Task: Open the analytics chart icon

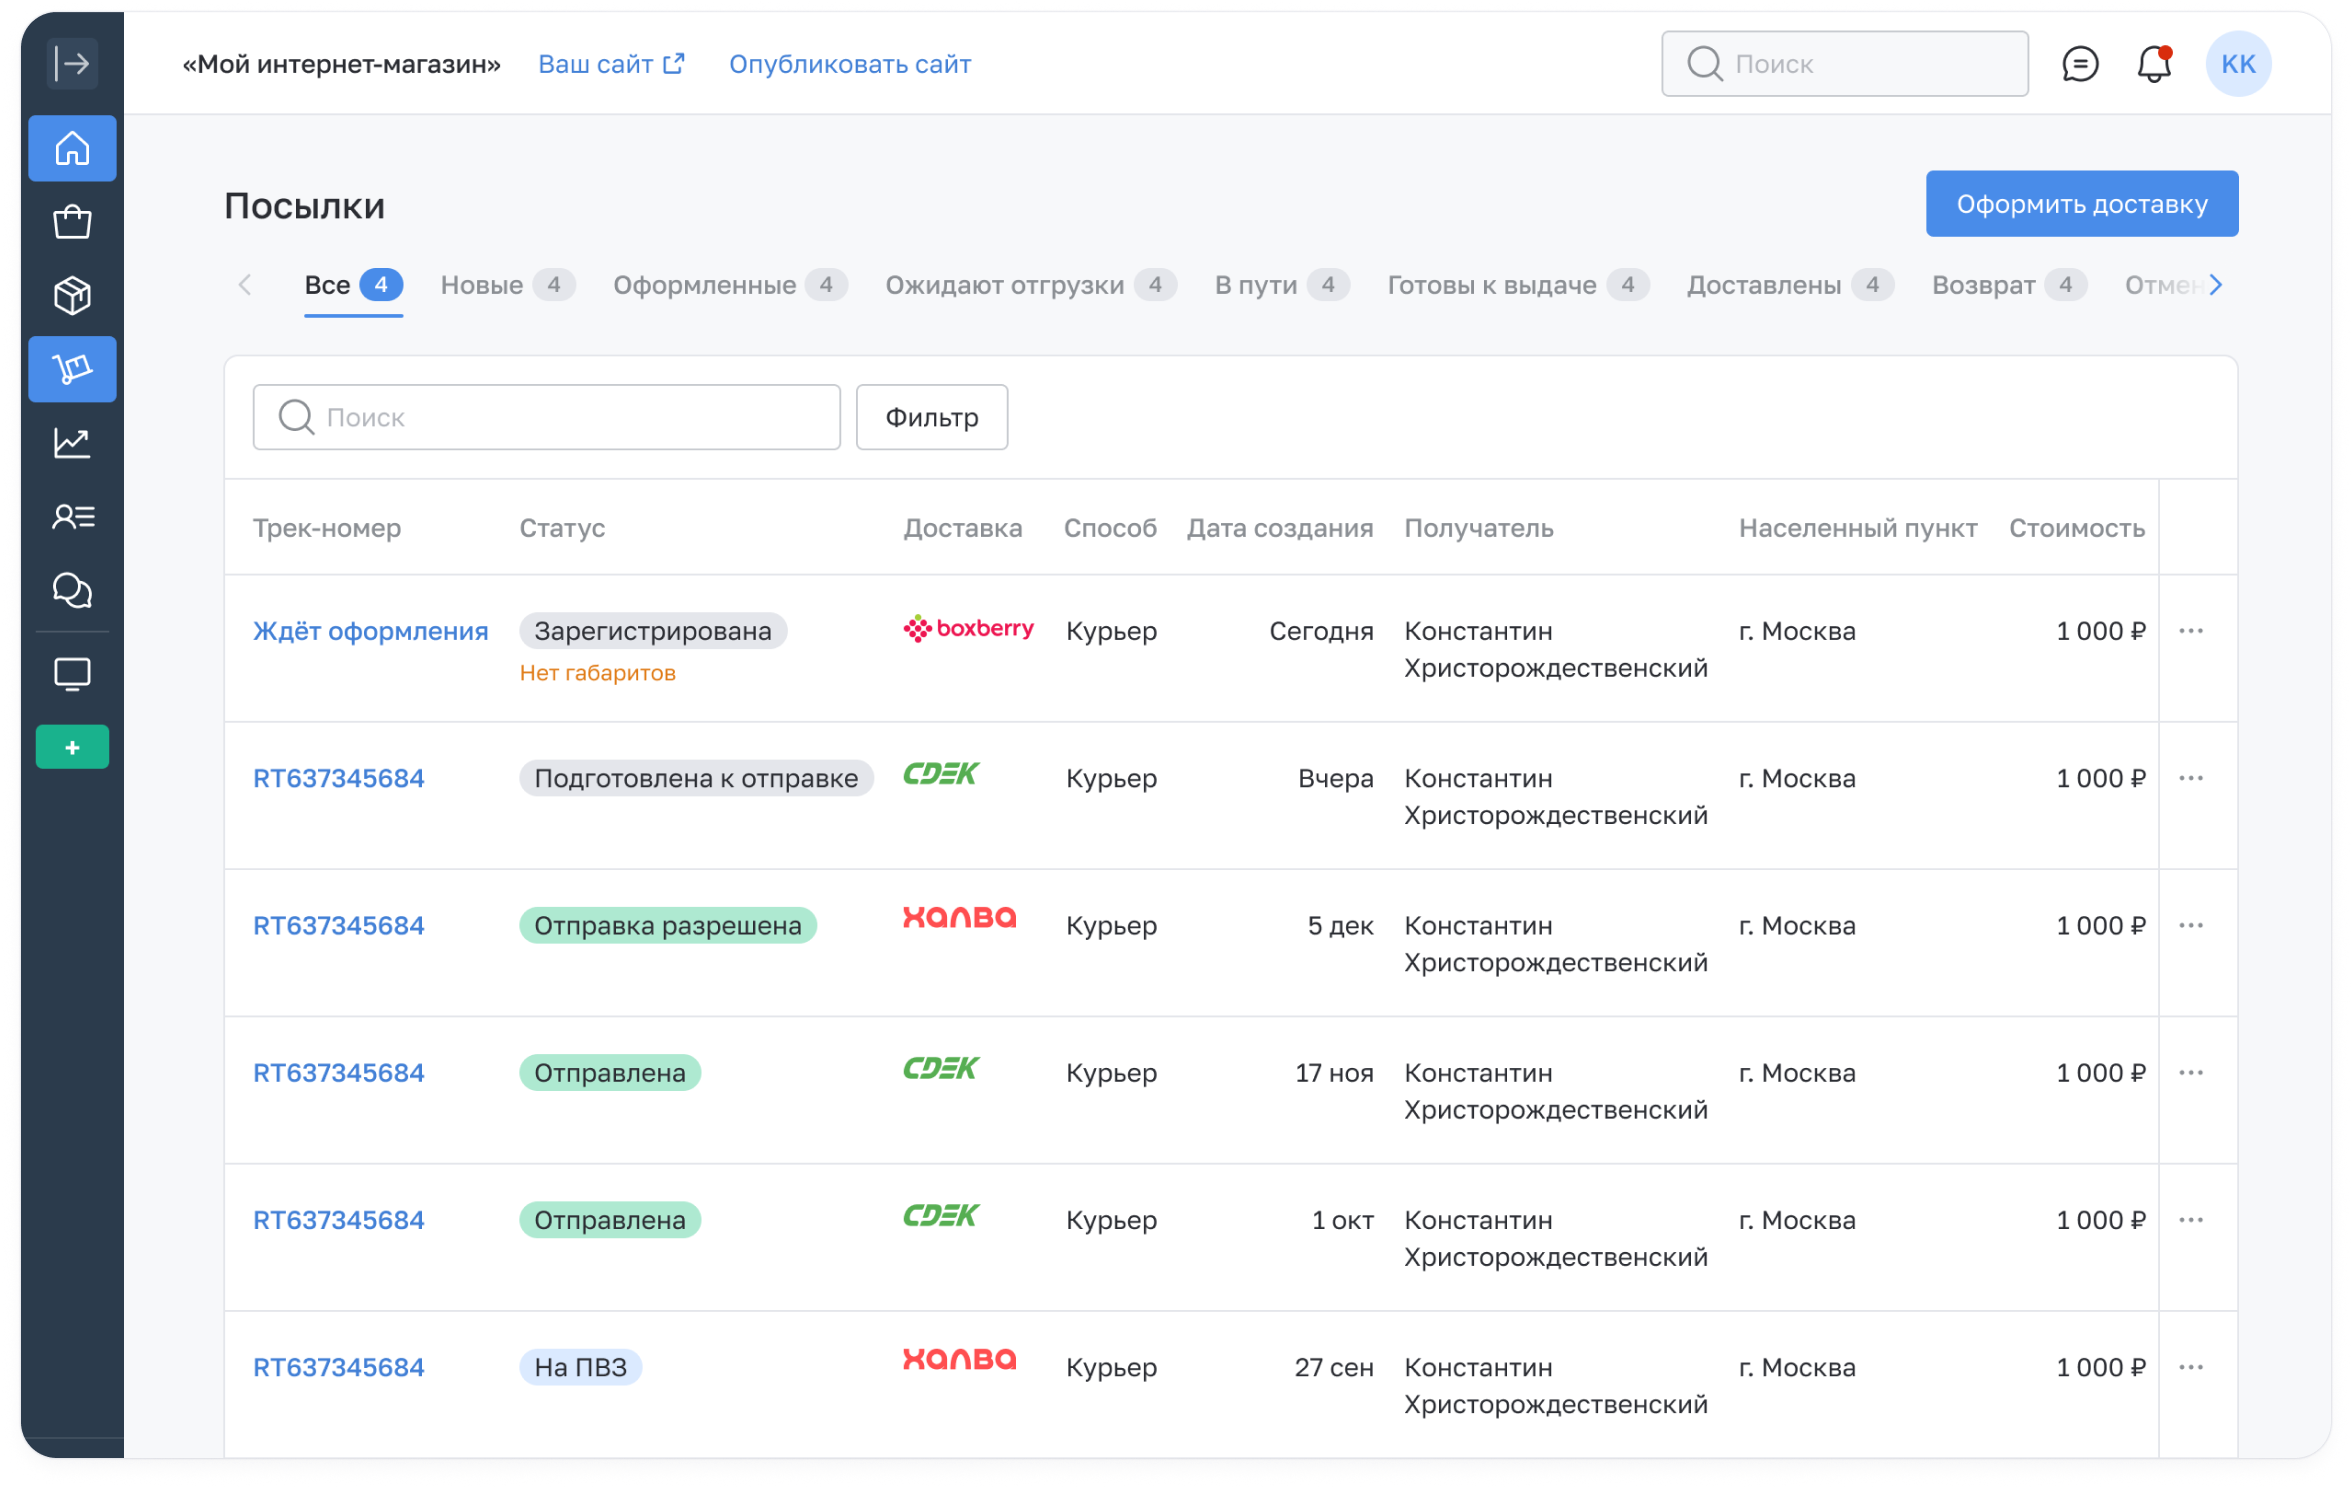Action: tap(72, 443)
